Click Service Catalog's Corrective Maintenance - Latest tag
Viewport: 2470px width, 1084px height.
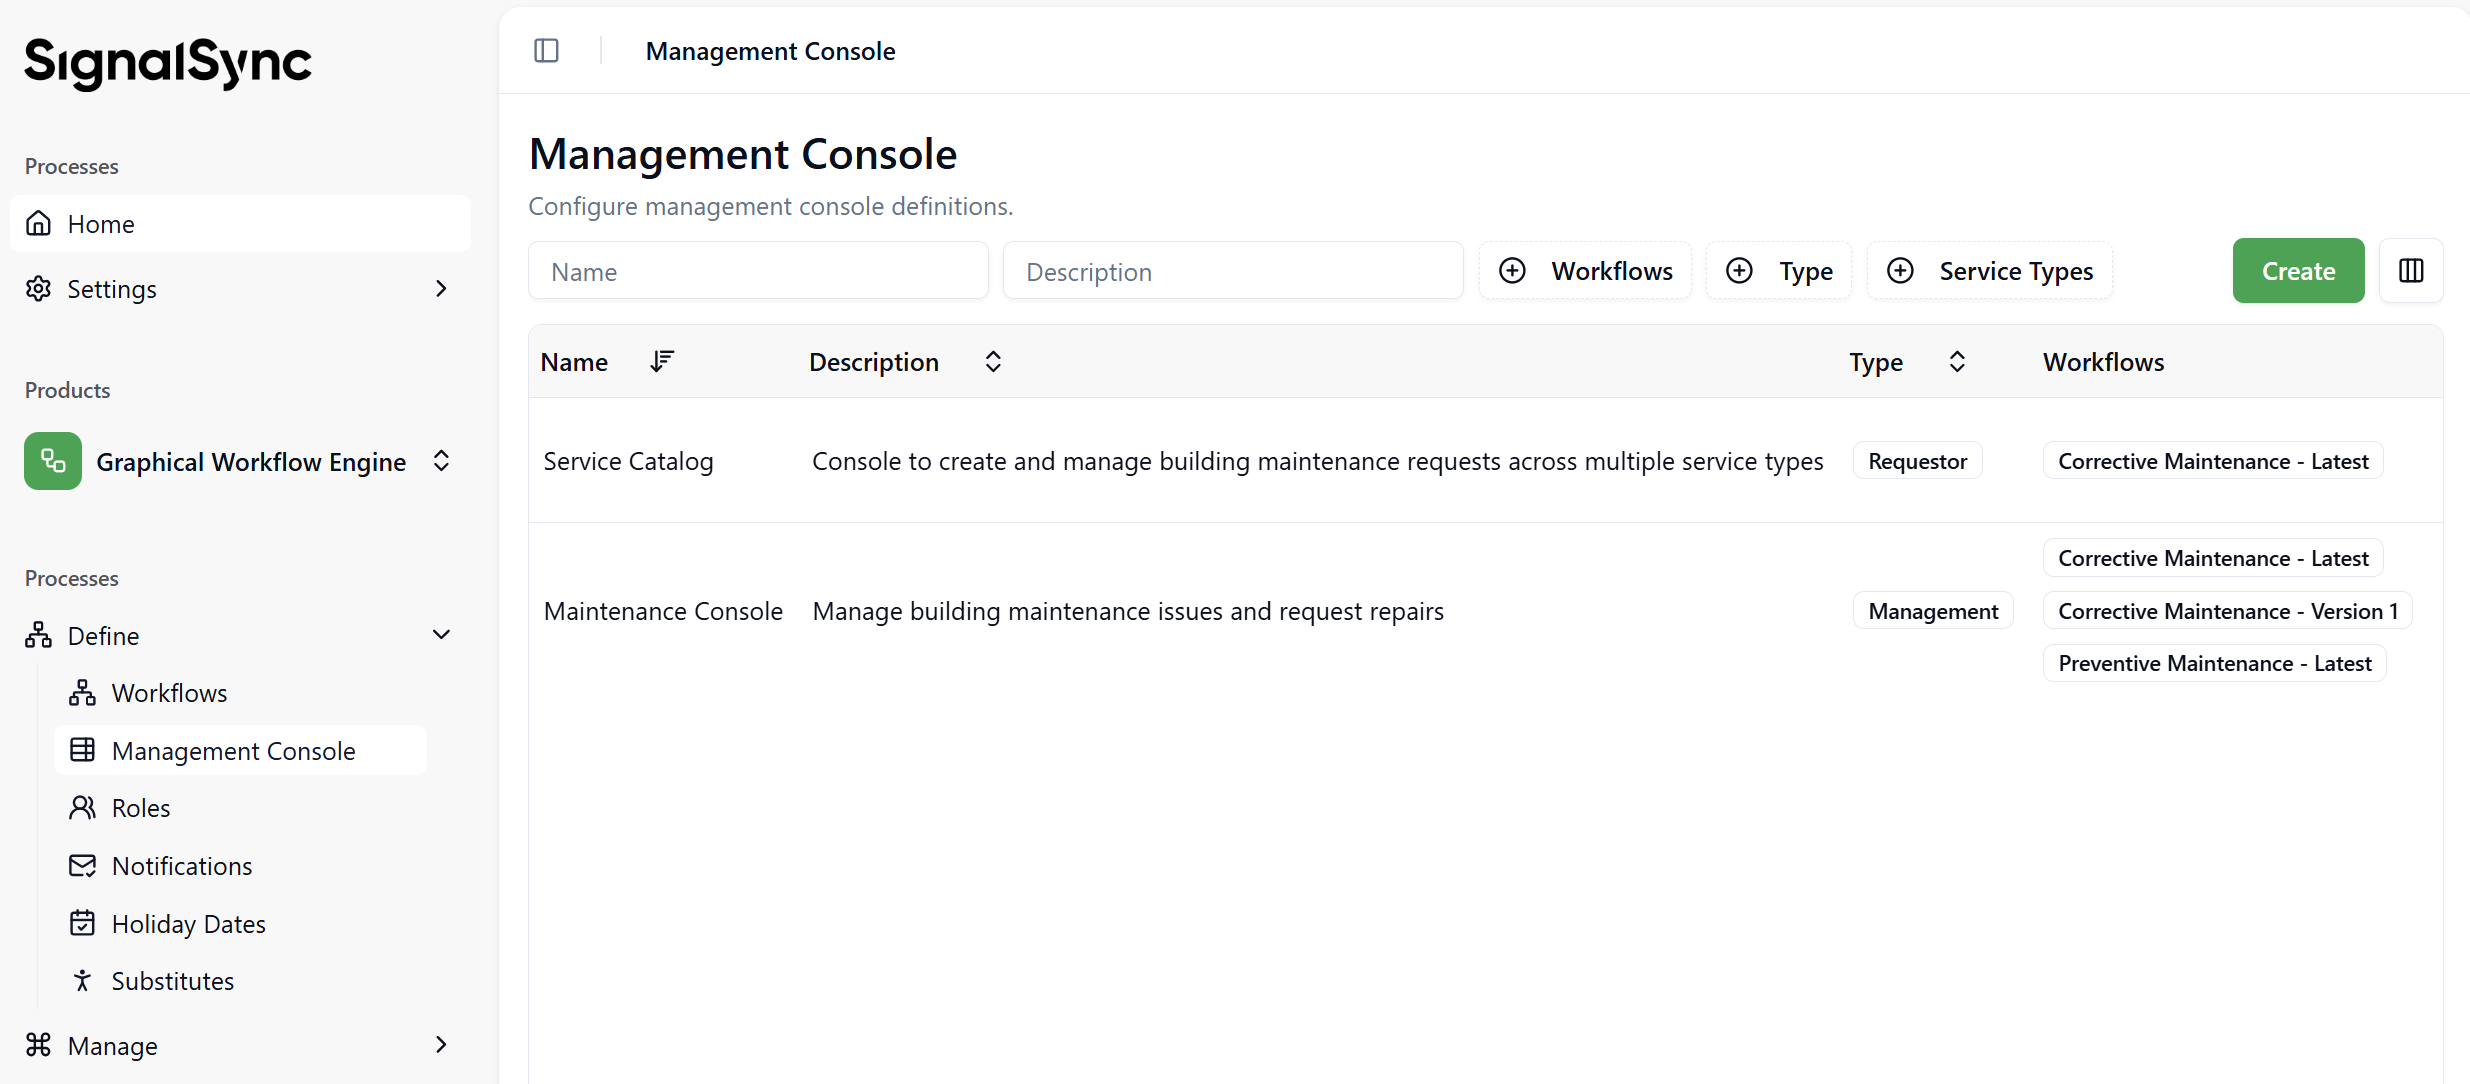pos(2213,461)
